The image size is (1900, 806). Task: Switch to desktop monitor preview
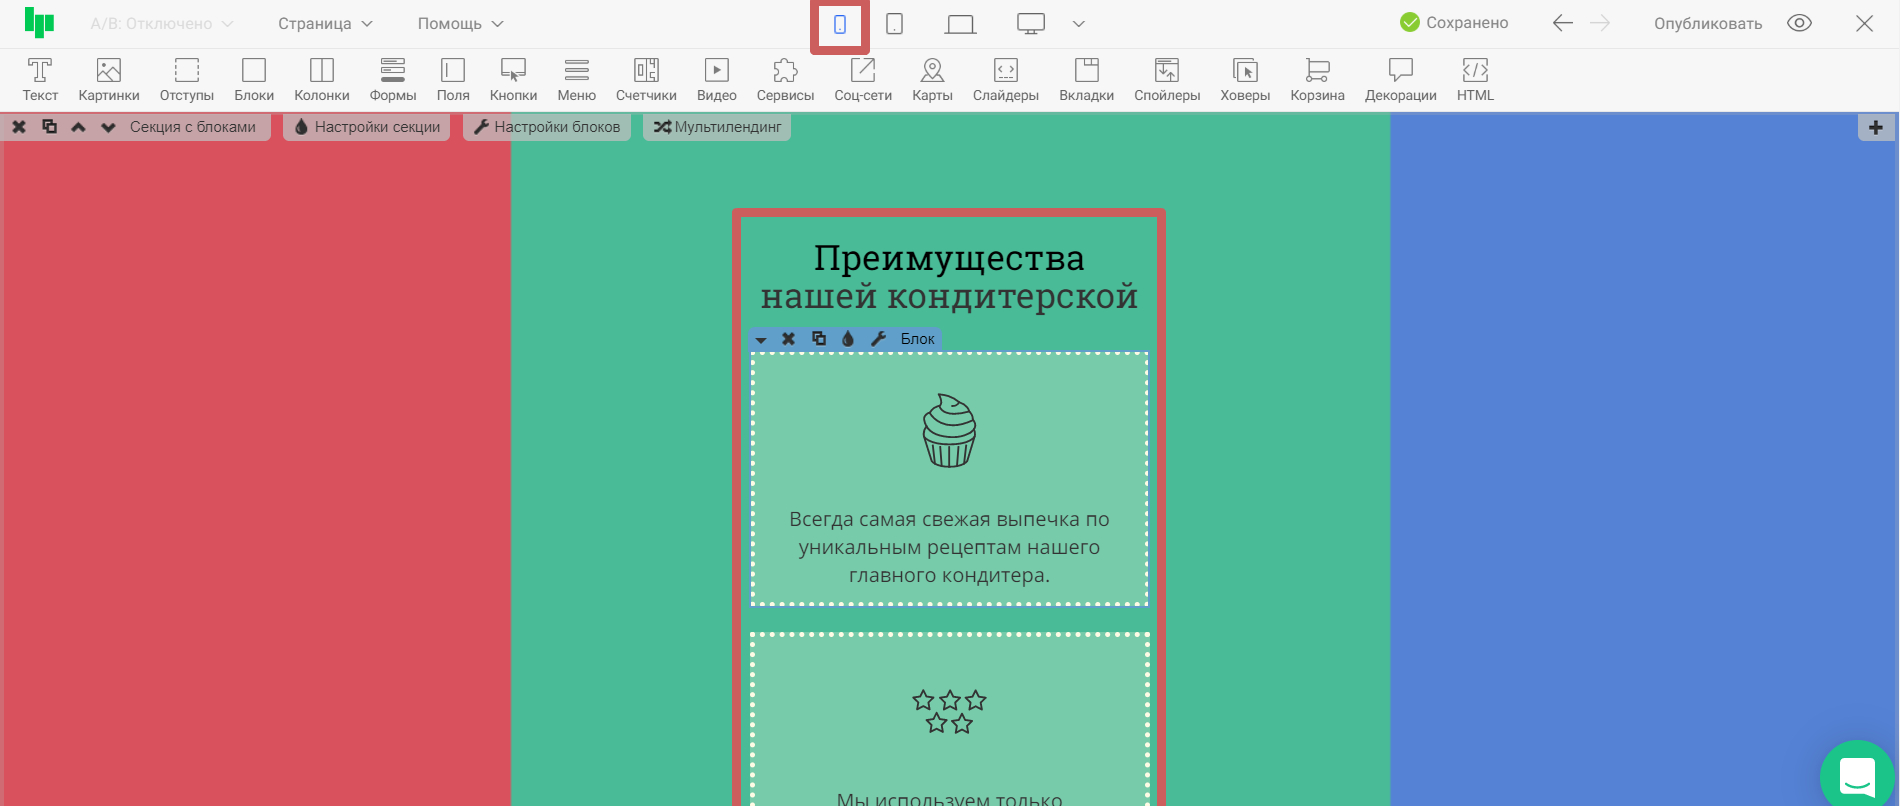(x=1031, y=24)
